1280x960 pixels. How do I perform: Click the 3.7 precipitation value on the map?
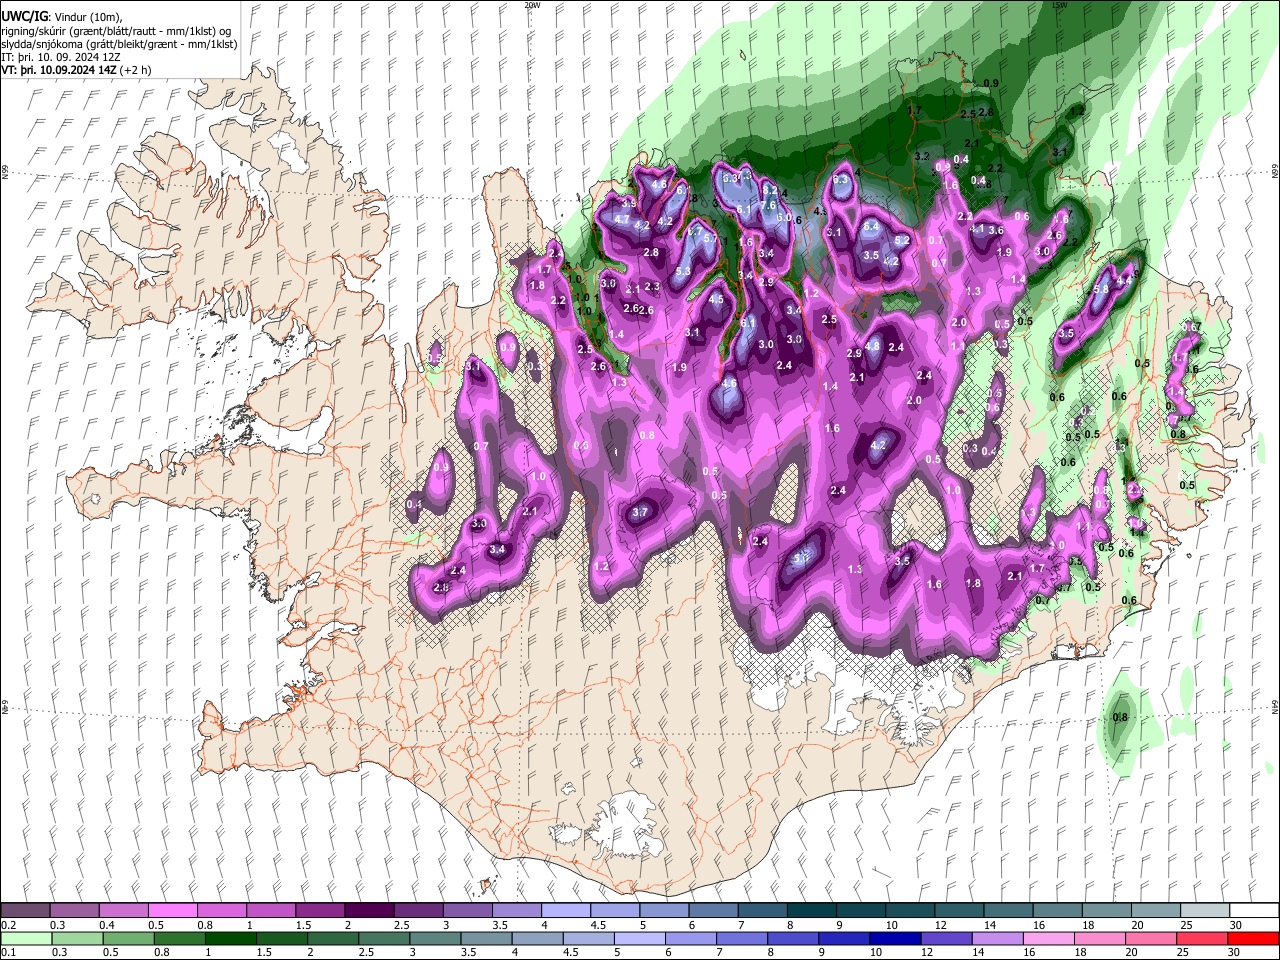641,512
